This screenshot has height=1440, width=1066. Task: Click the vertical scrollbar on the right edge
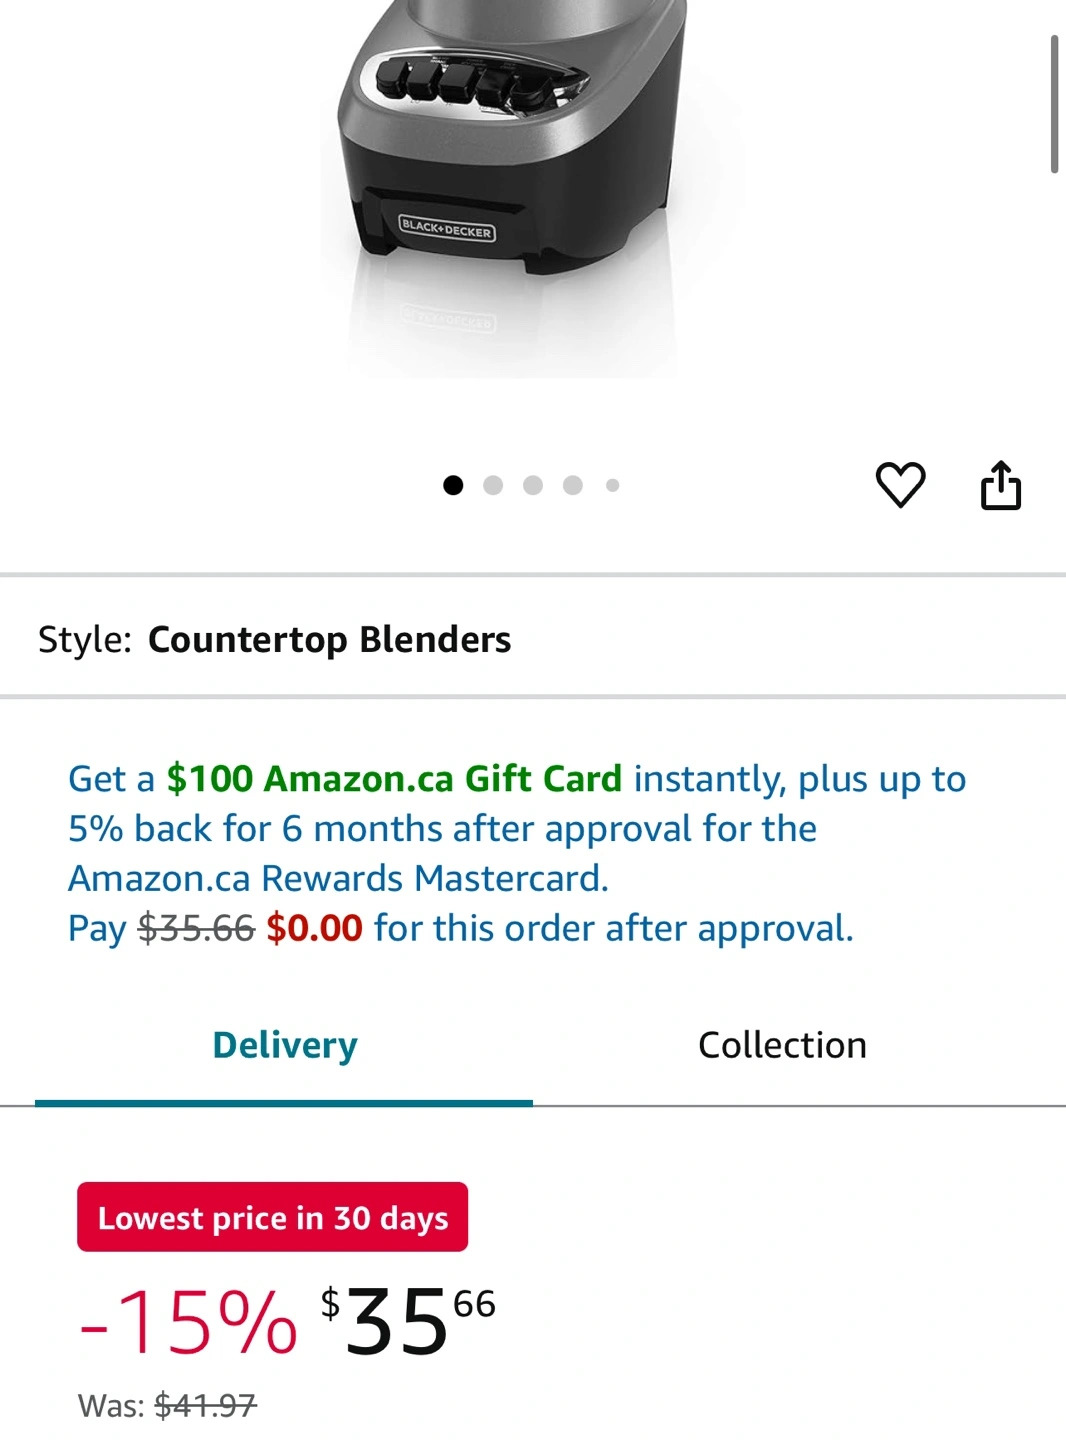pos(1054,105)
